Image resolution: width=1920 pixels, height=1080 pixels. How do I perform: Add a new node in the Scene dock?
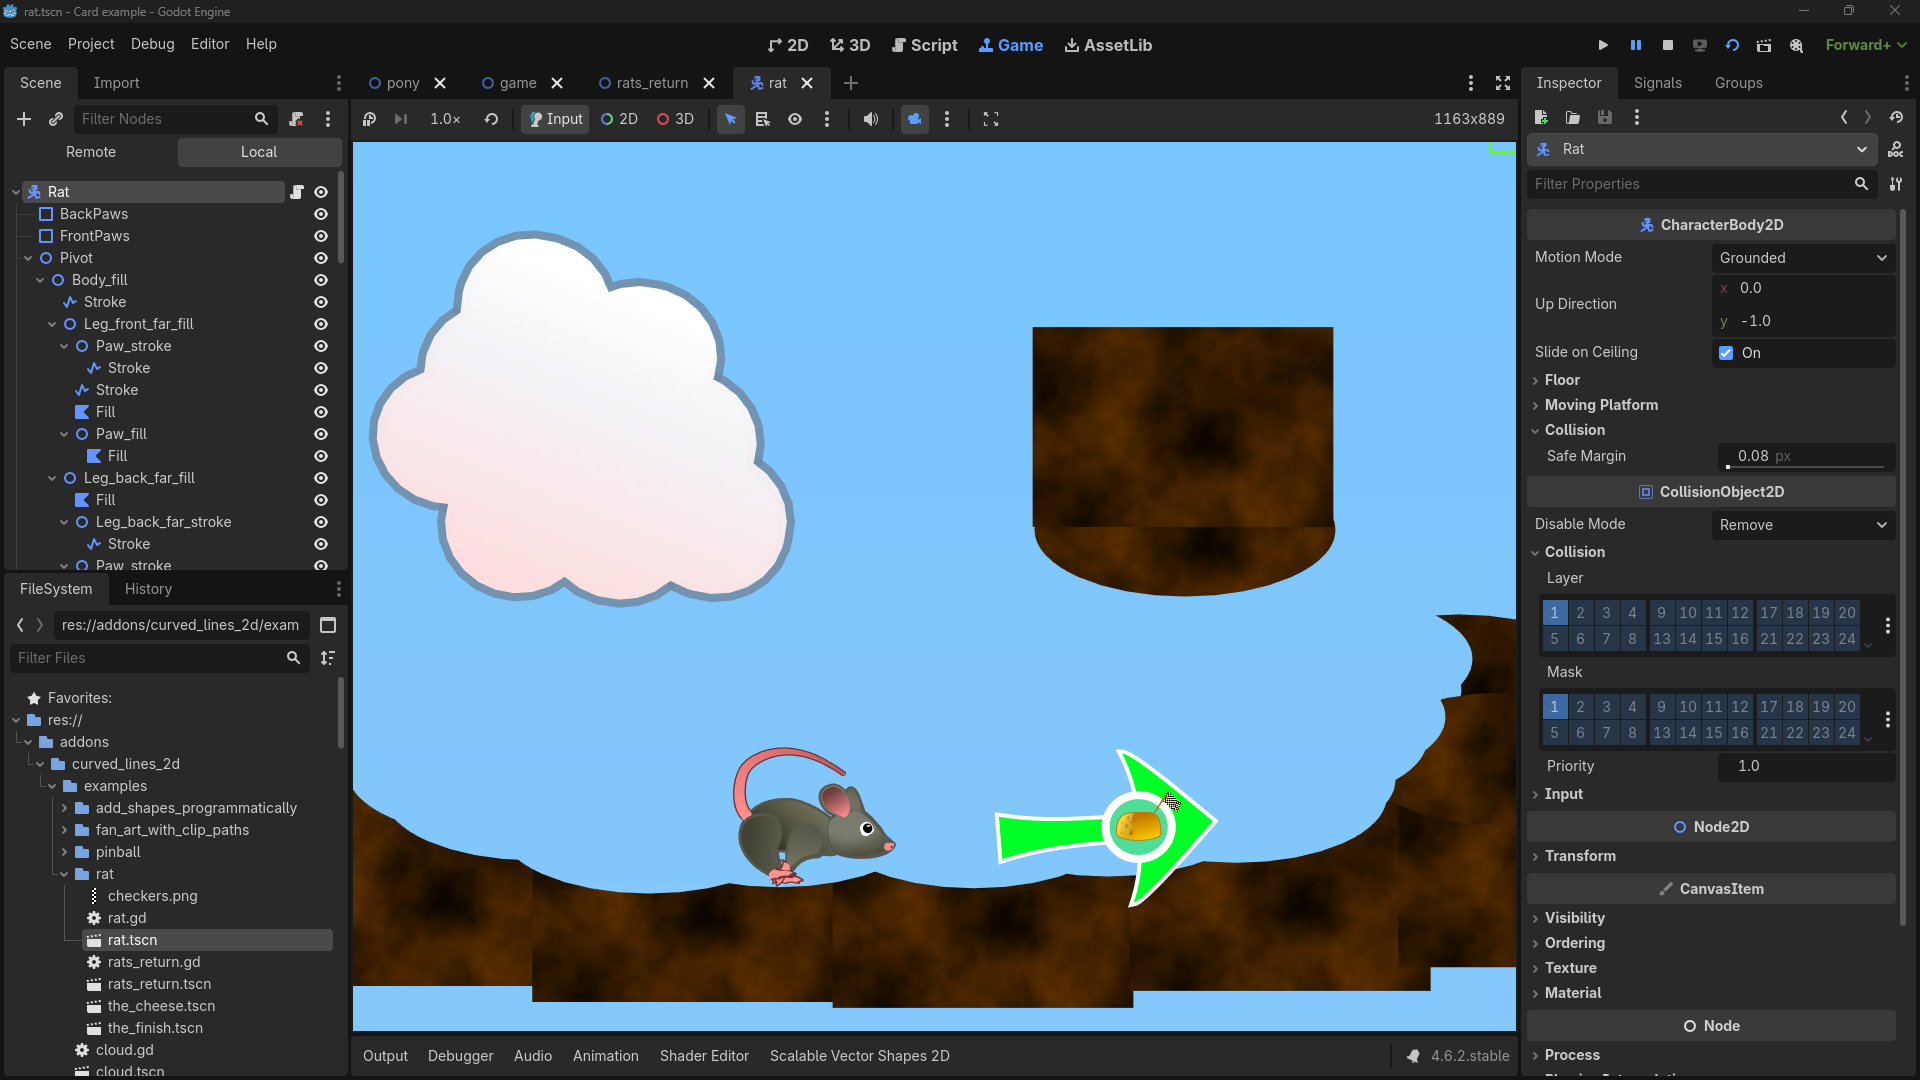tap(24, 119)
